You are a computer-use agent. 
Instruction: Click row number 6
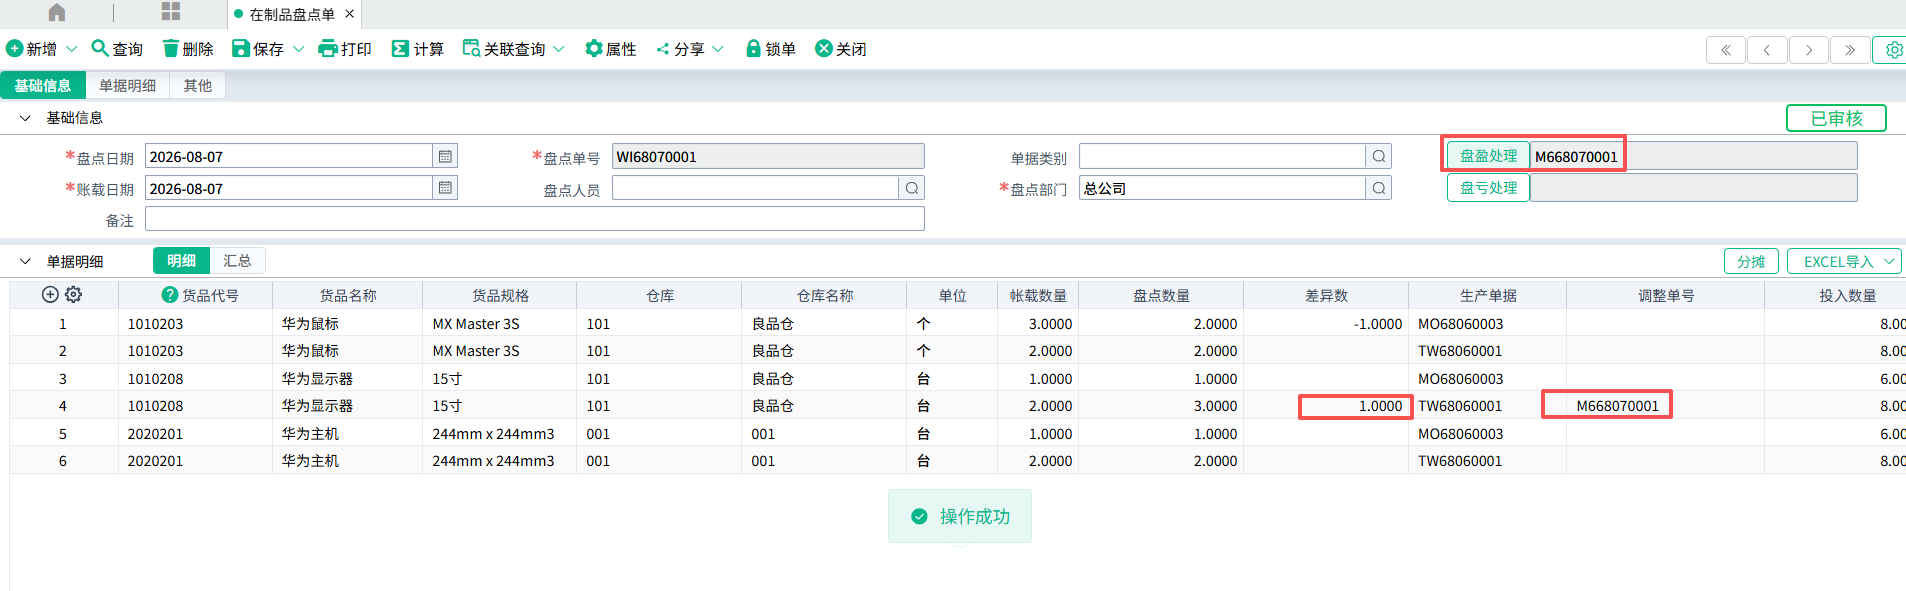click(63, 461)
